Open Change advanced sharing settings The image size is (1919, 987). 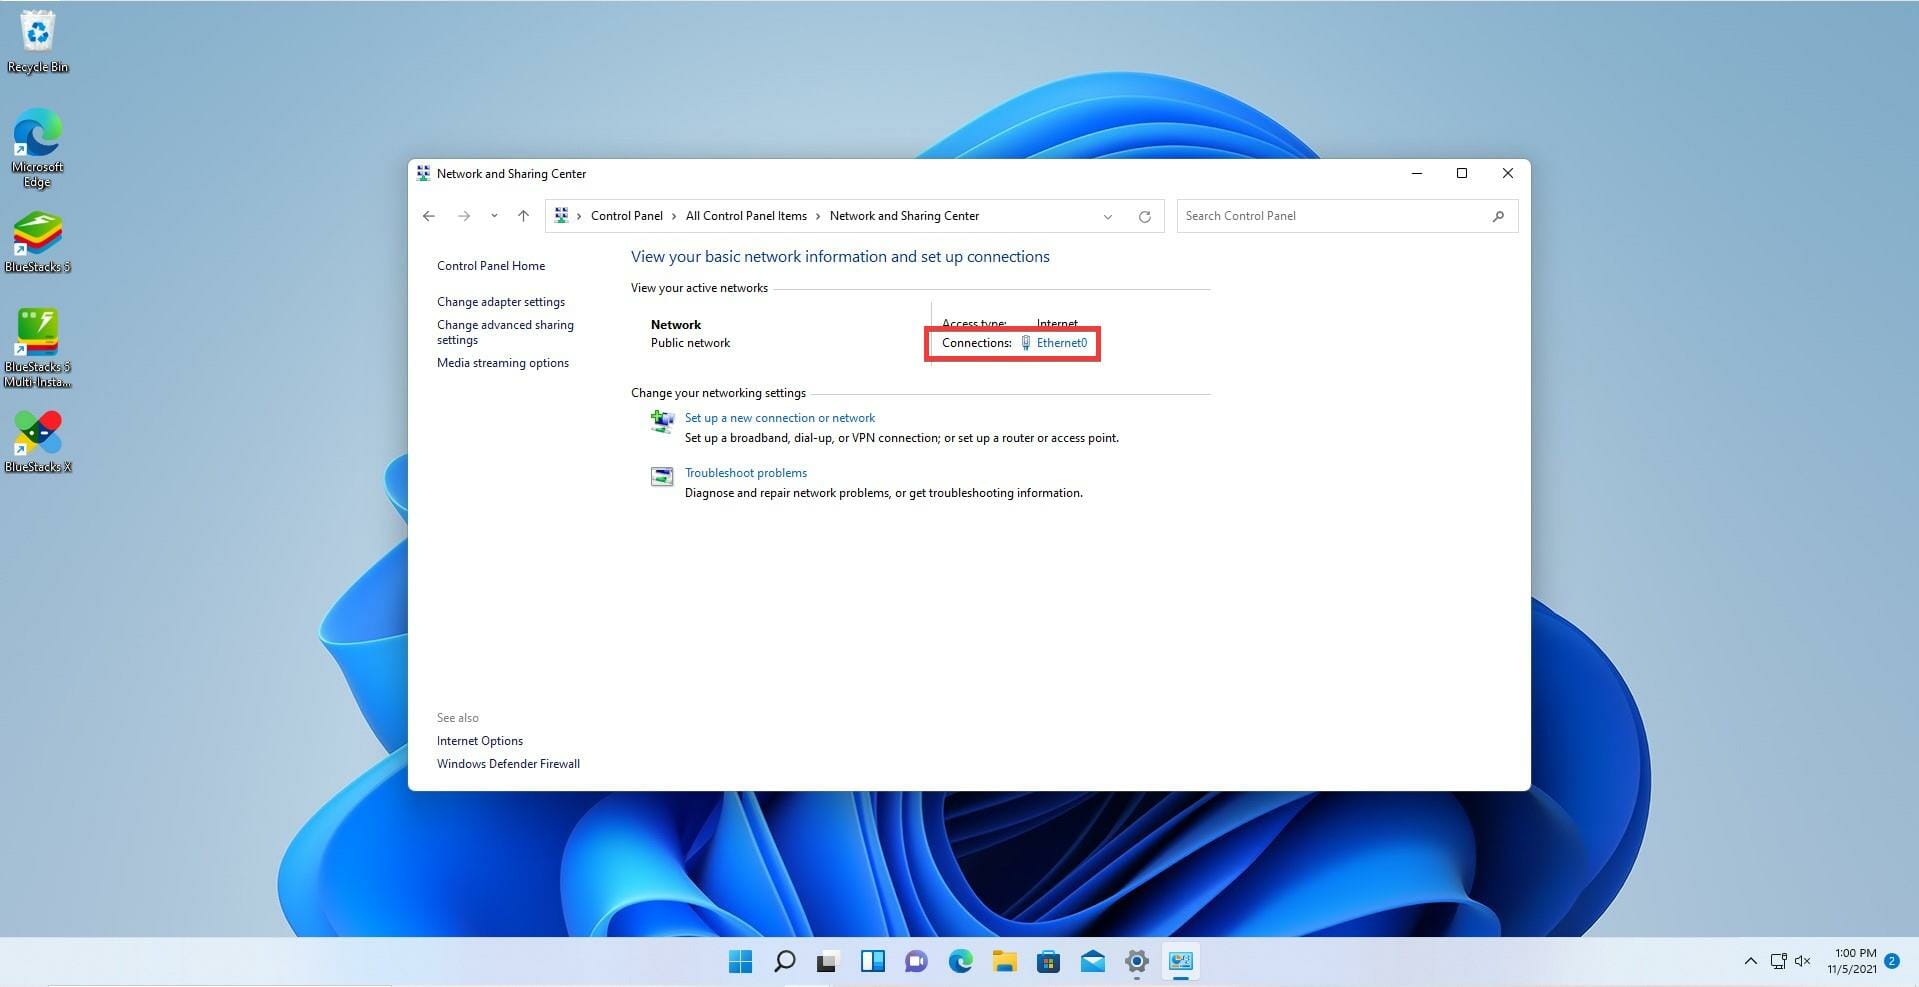point(505,332)
